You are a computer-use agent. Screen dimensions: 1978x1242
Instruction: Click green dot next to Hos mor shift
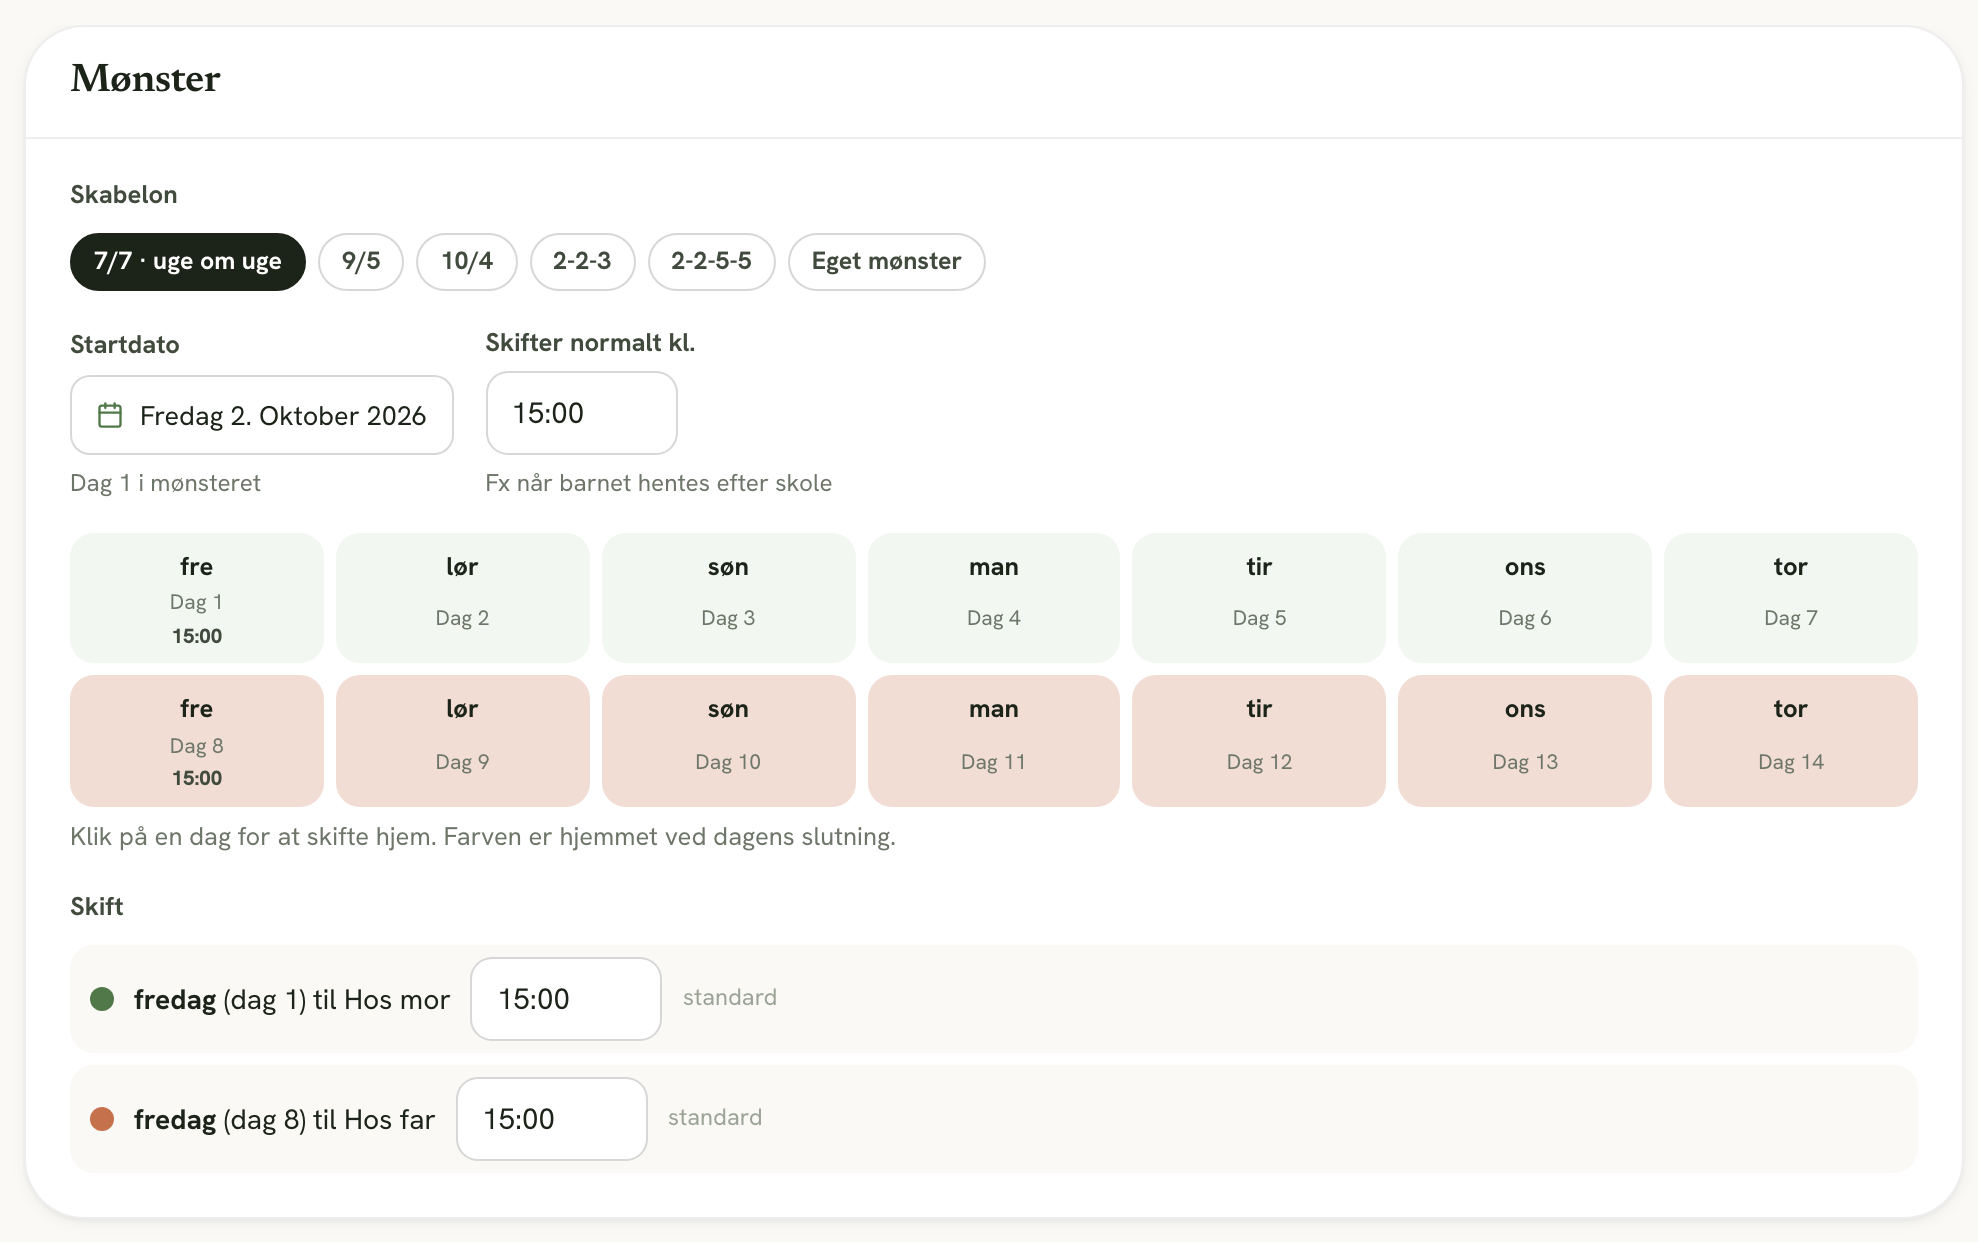[x=102, y=999]
